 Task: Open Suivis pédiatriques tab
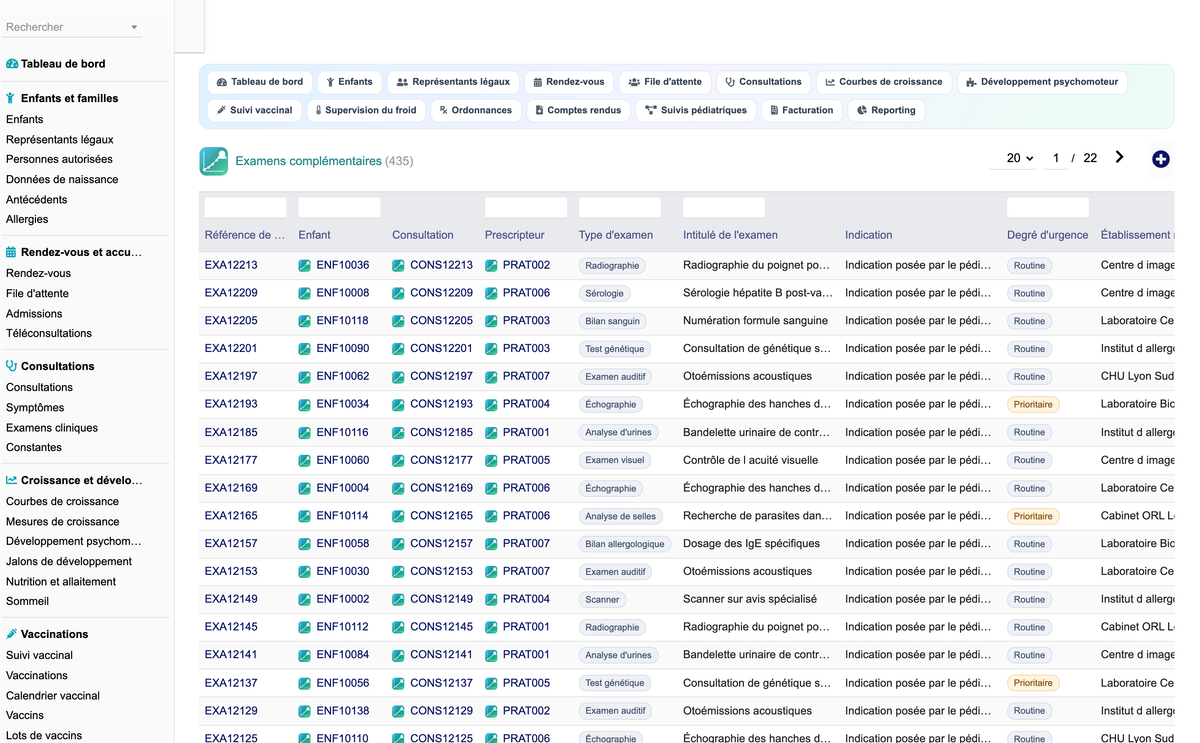click(x=696, y=110)
